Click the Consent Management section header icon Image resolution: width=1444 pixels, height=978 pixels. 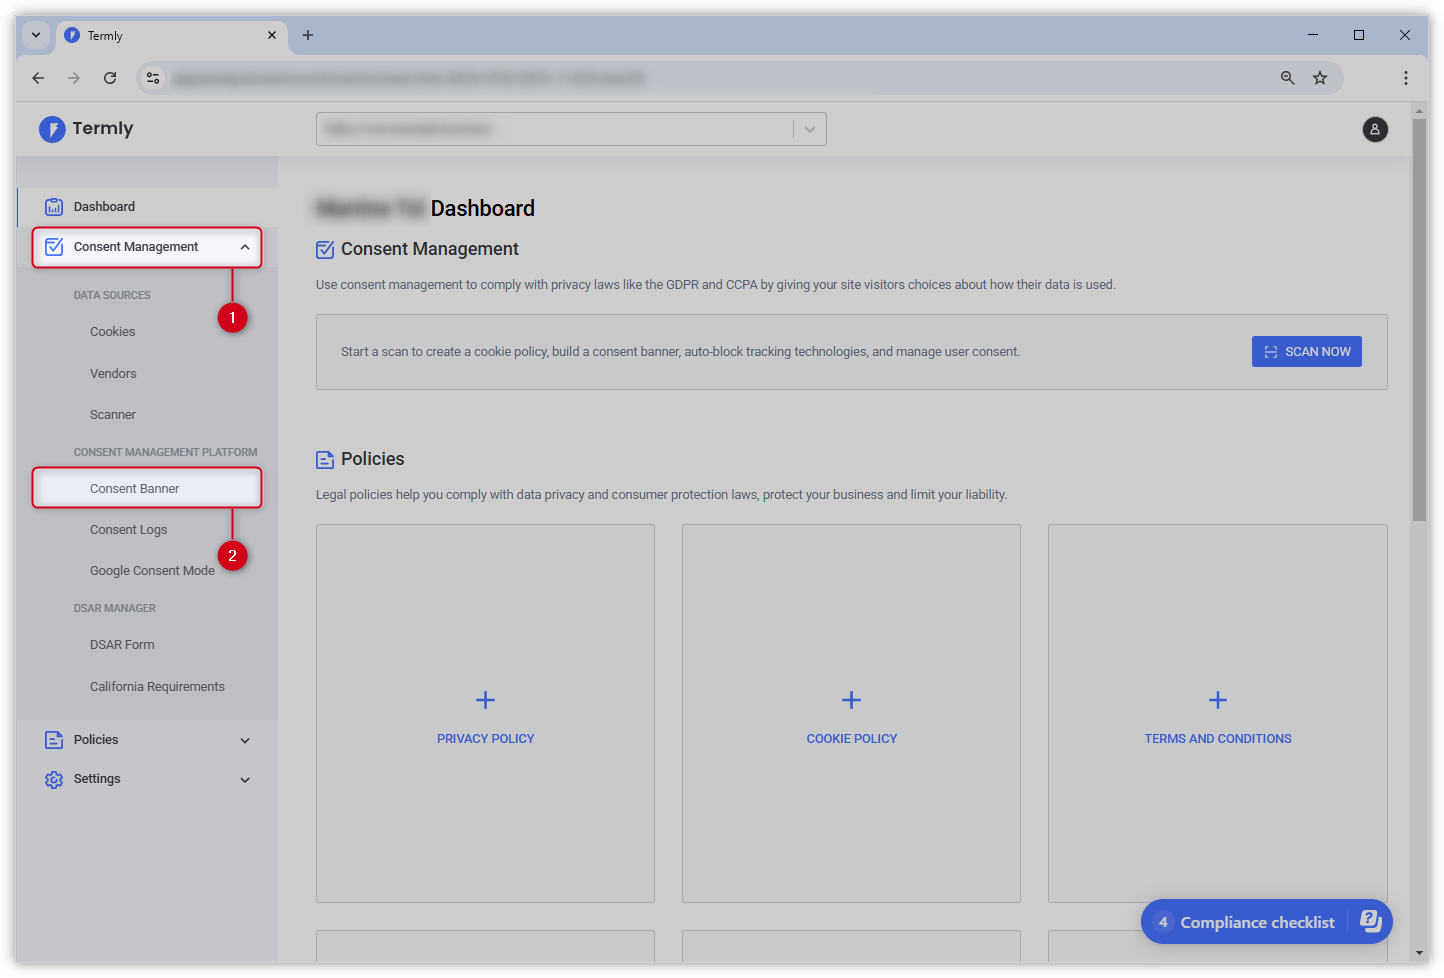[324, 249]
